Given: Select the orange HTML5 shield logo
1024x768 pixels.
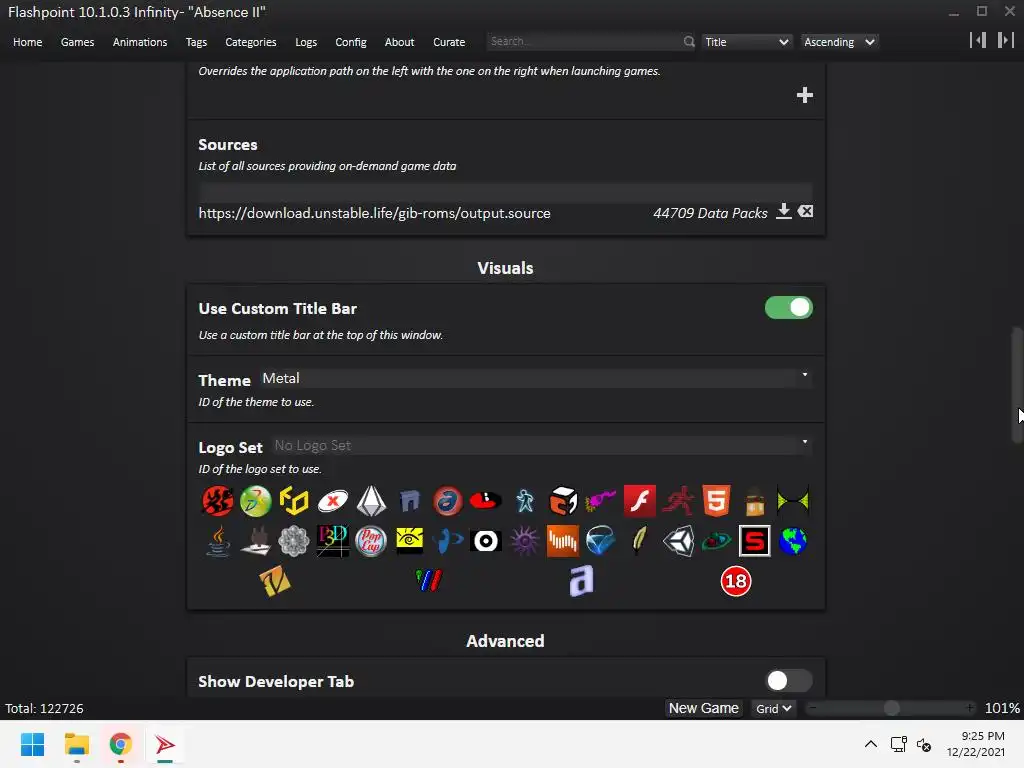Looking at the screenshot, I should coord(716,502).
